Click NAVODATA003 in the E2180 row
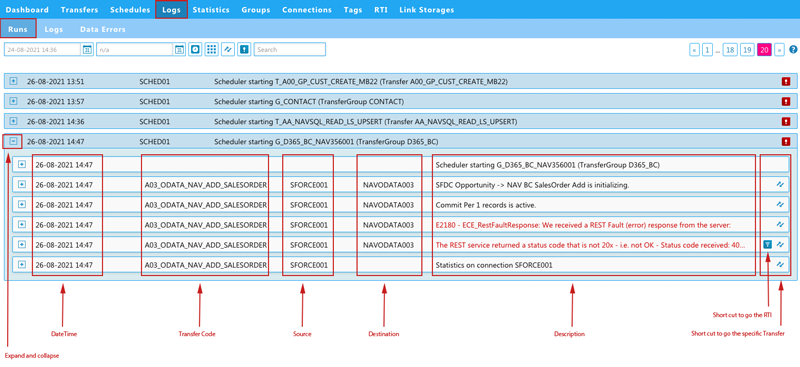800x367 pixels. click(388, 225)
